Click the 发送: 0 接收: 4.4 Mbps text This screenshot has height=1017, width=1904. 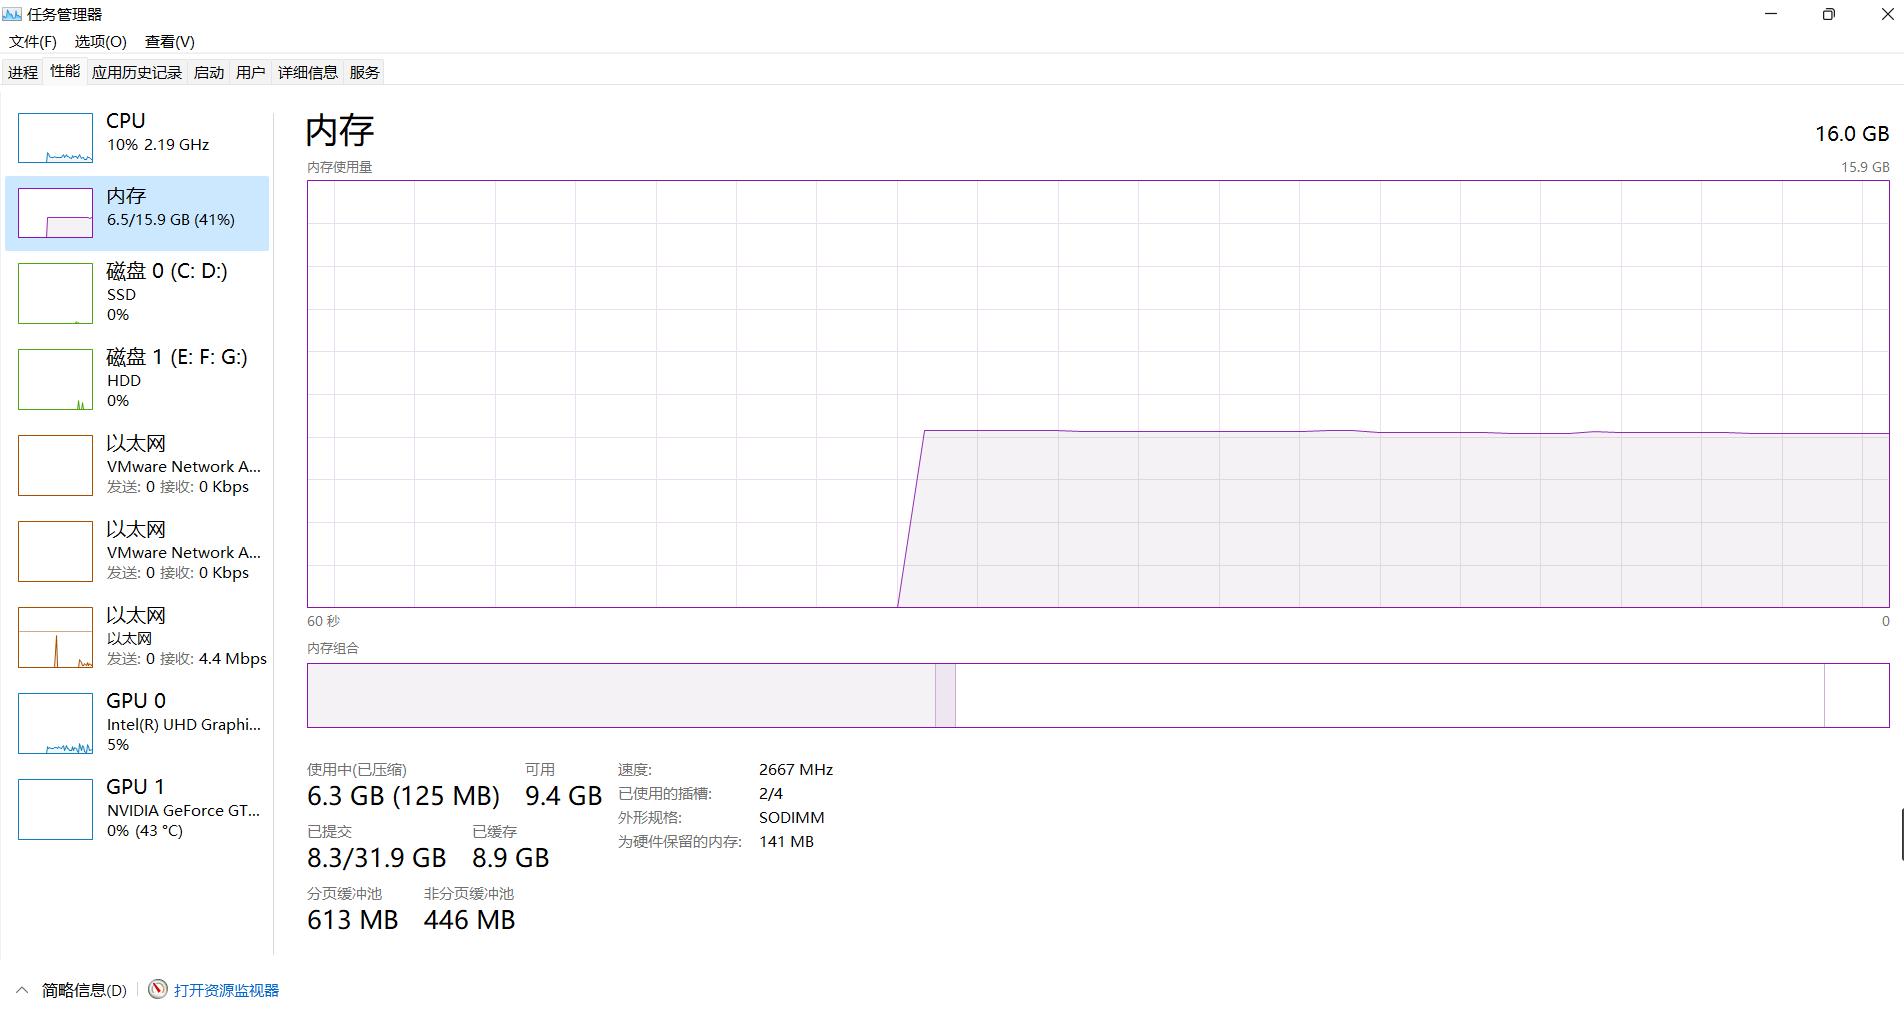[187, 659]
